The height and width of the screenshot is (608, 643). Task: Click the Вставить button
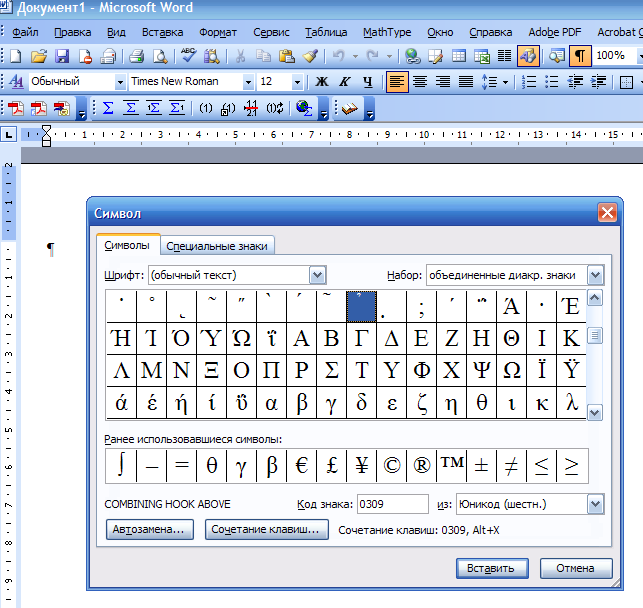click(492, 568)
